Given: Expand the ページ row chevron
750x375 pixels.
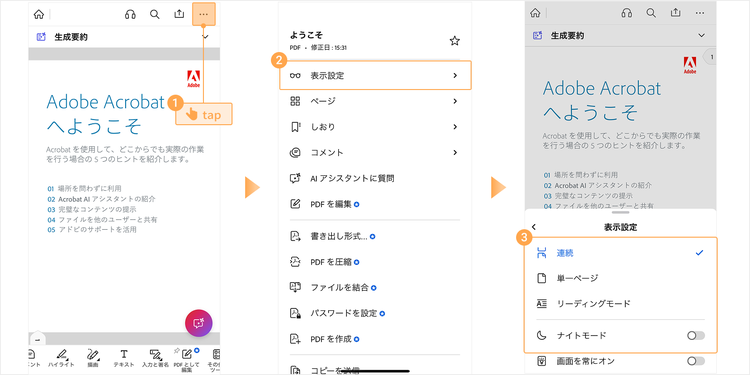Looking at the screenshot, I should (455, 101).
